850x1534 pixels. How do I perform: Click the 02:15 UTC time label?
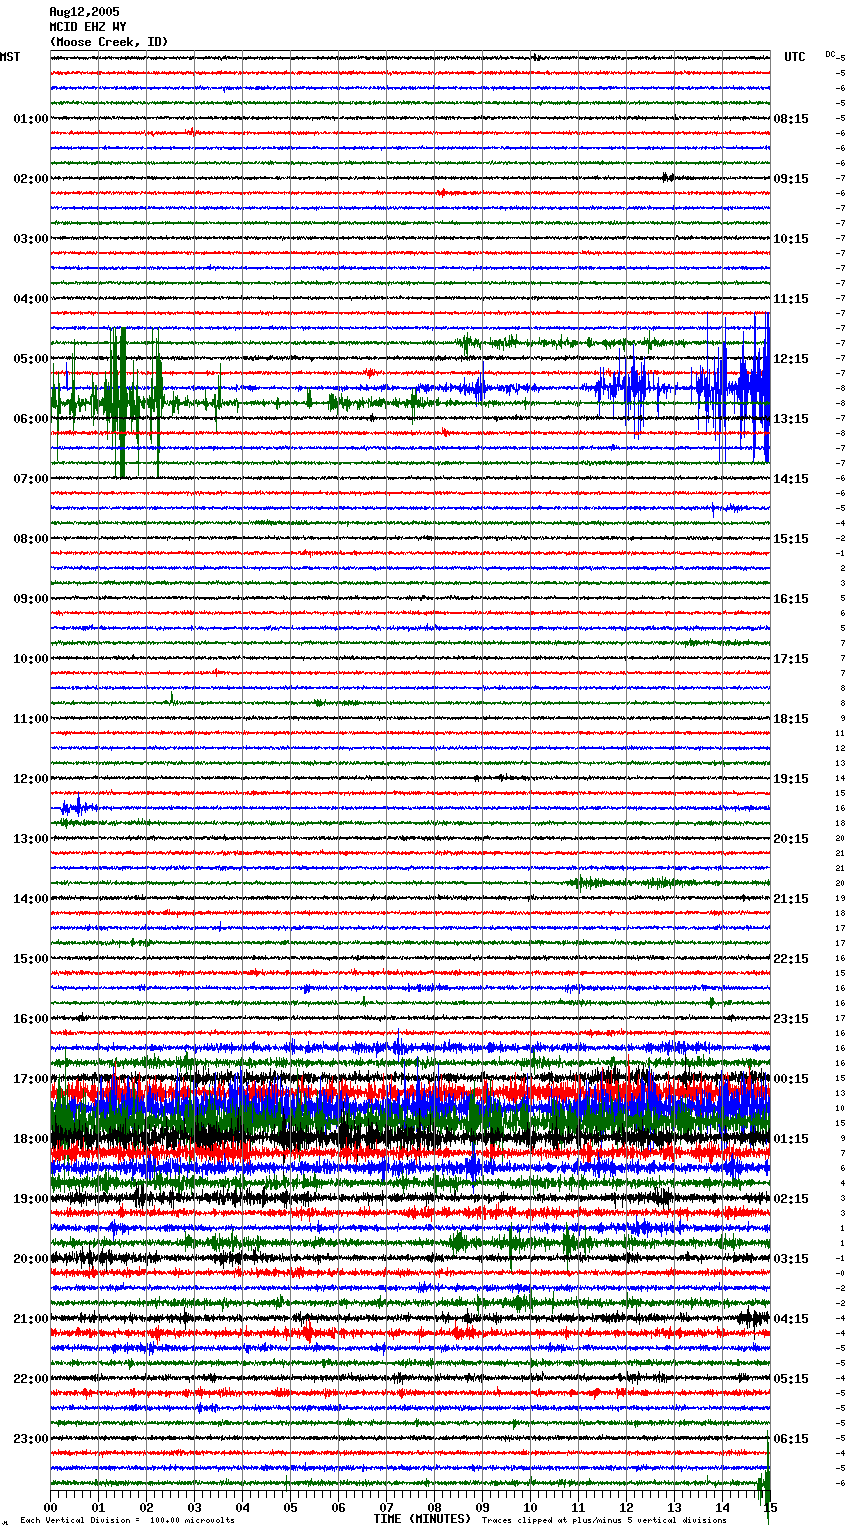point(791,1199)
